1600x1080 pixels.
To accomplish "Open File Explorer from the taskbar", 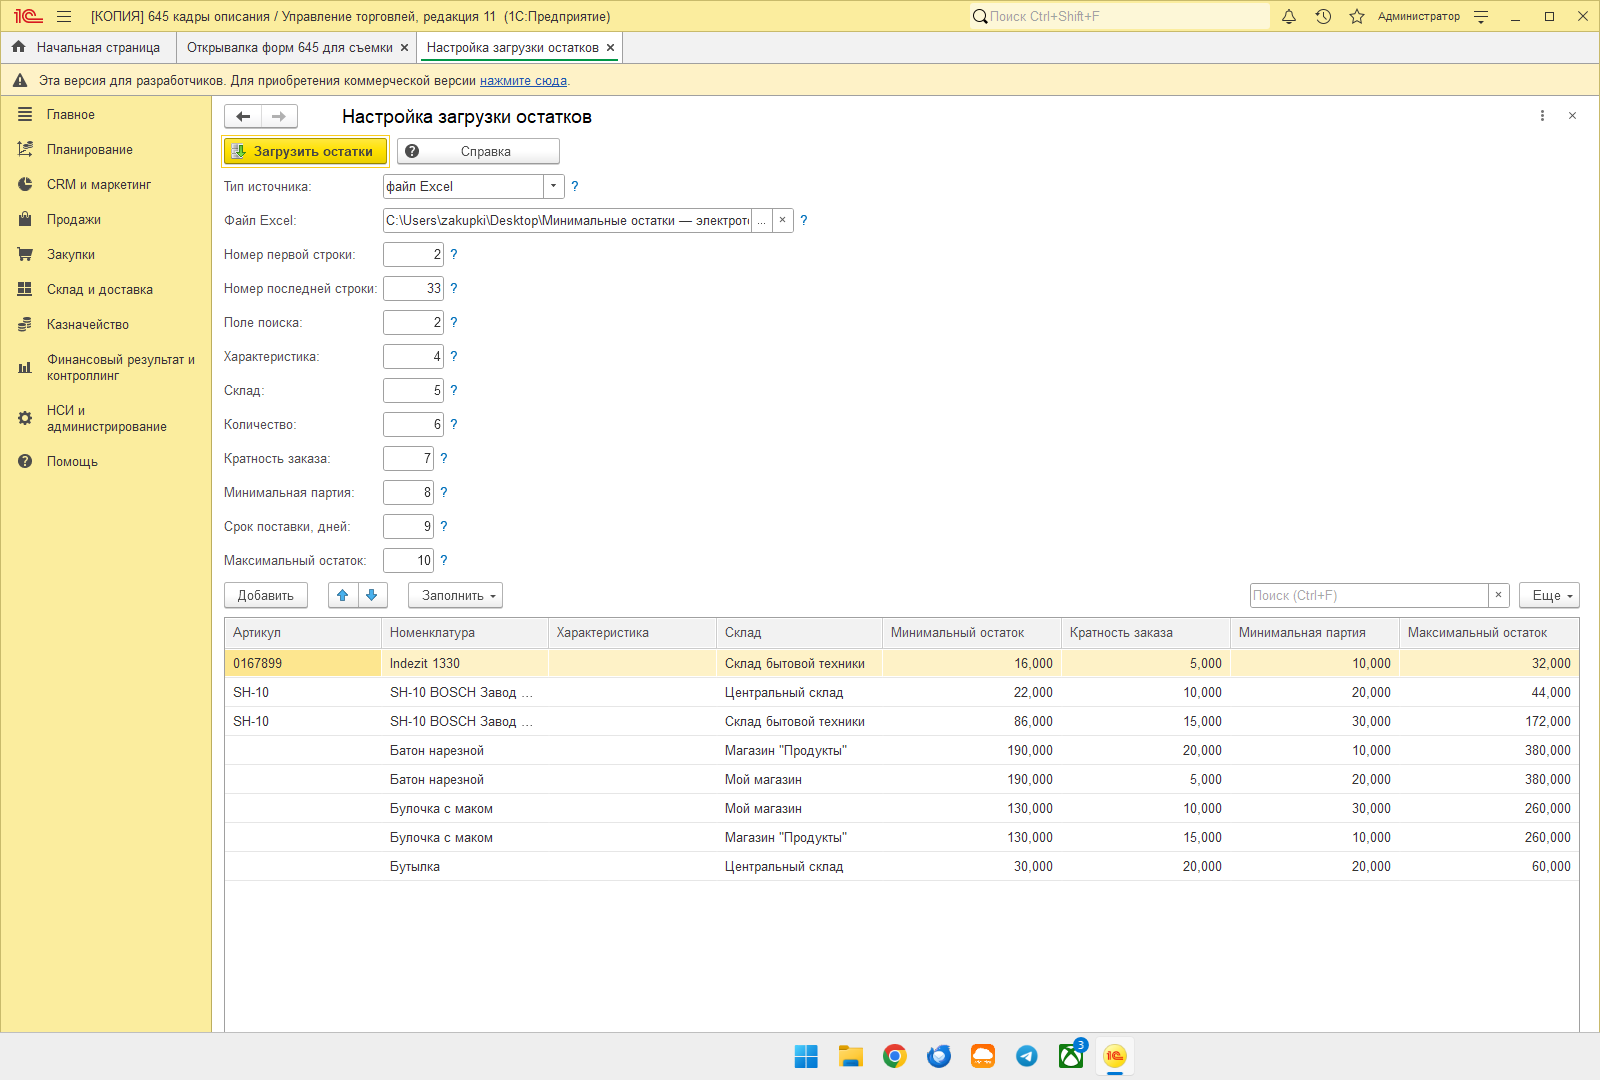I will click(x=851, y=1056).
